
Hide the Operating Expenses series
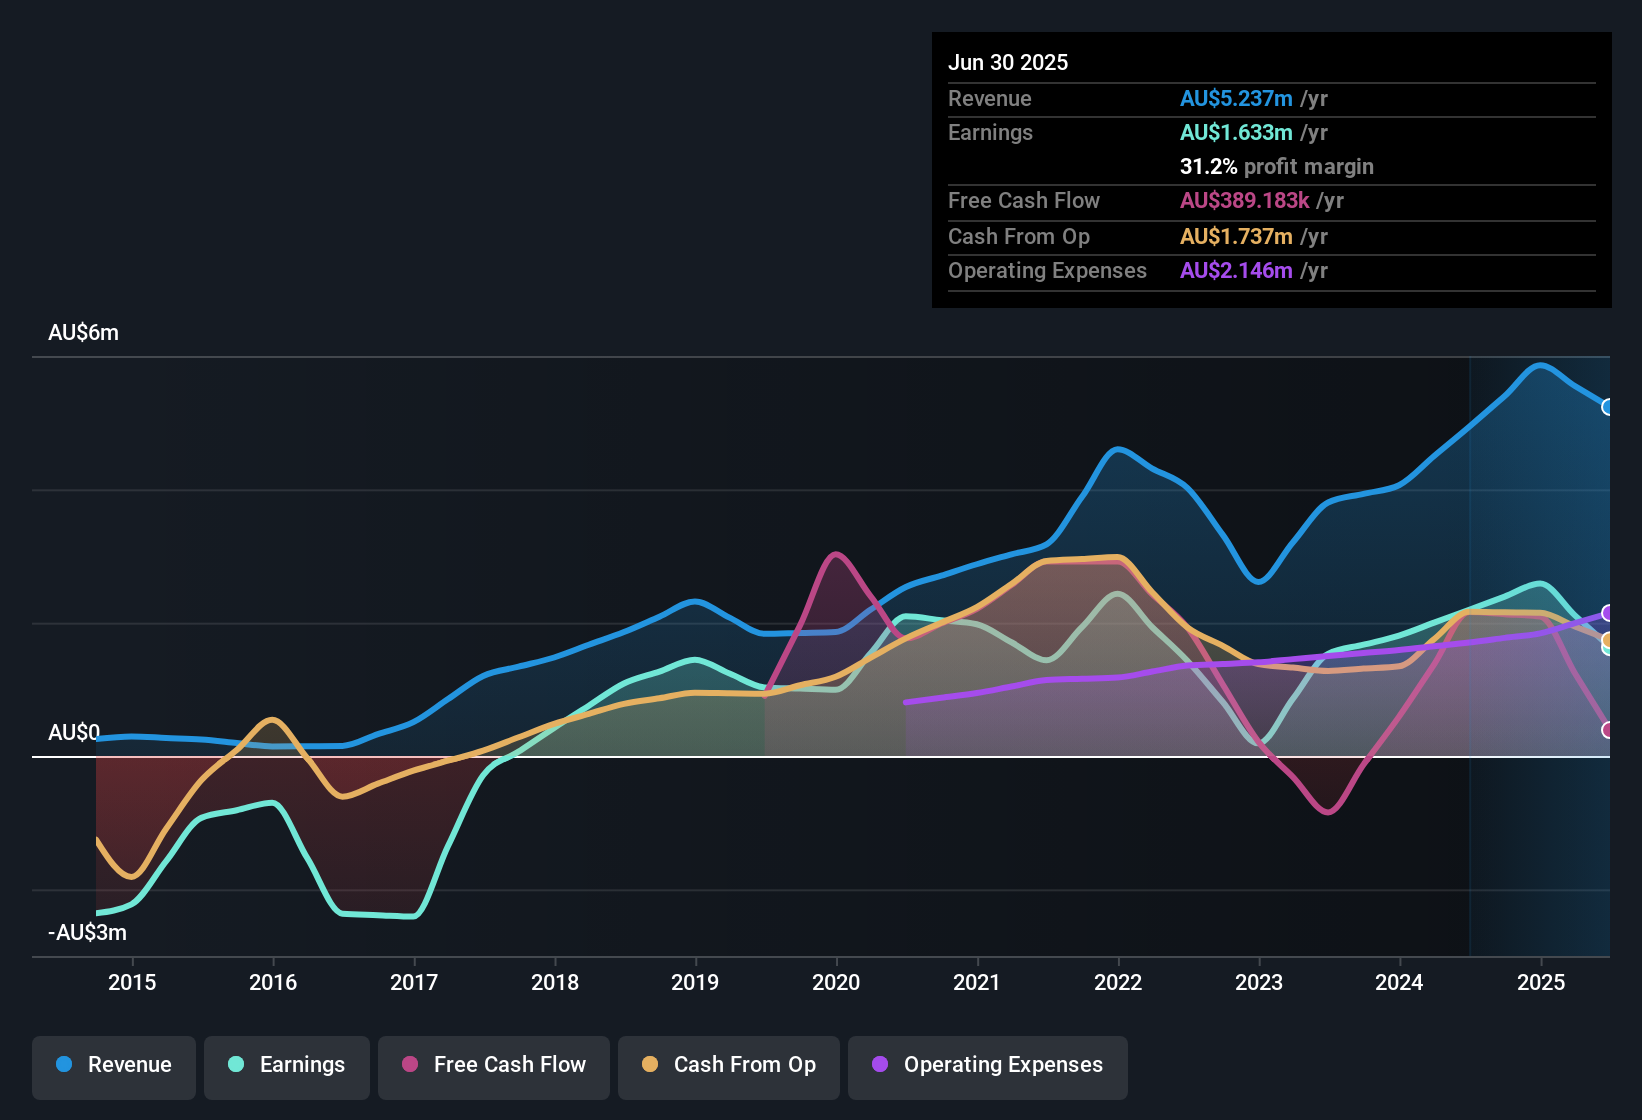click(988, 1065)
